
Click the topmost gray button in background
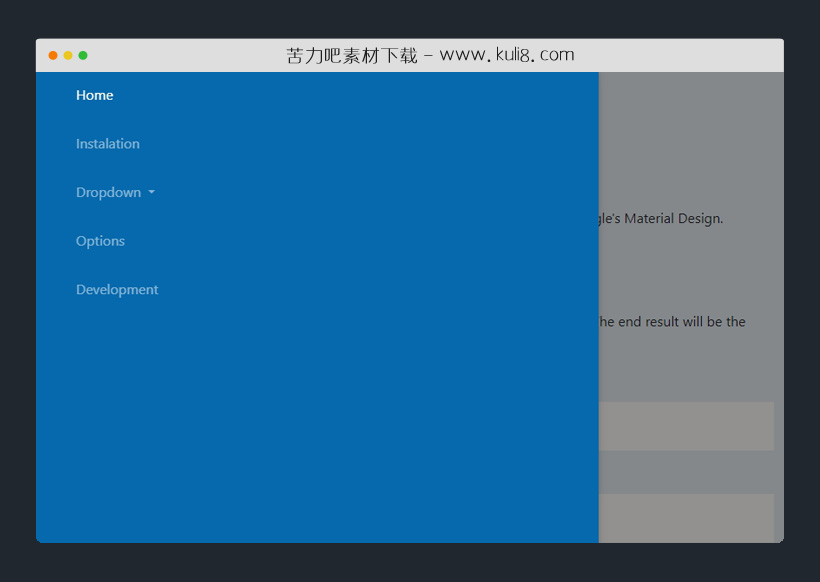[x=690, y=425]
